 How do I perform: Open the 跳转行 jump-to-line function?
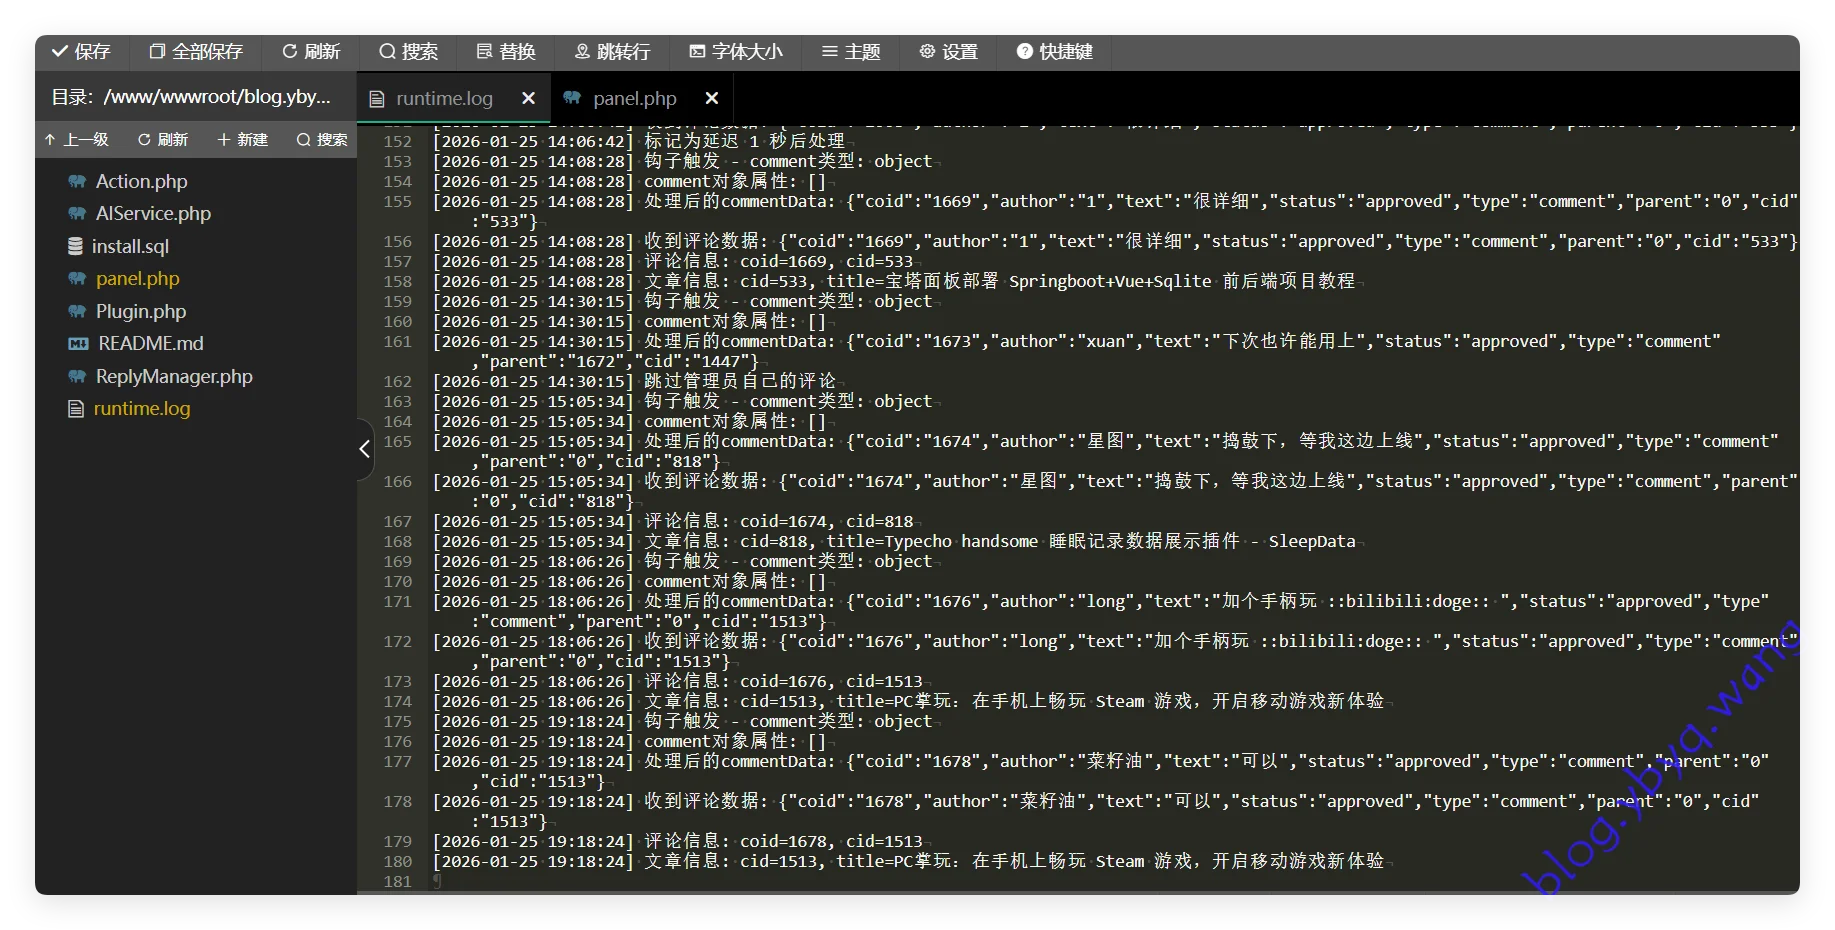point(612,52)
